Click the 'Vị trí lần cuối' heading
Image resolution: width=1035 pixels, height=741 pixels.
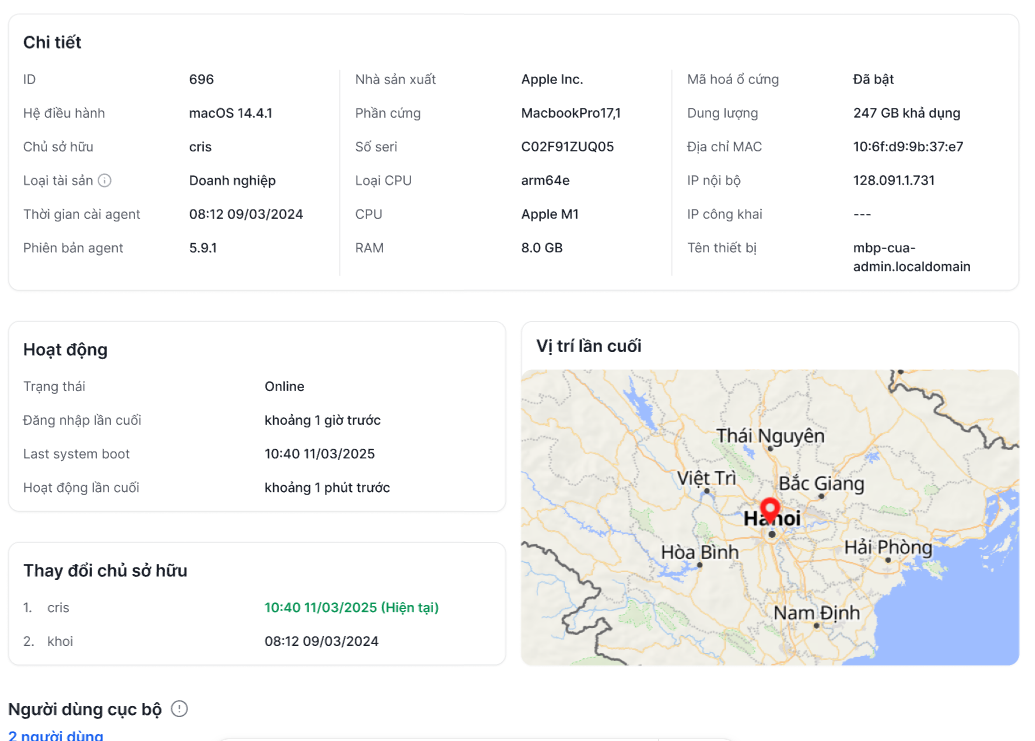589,346
